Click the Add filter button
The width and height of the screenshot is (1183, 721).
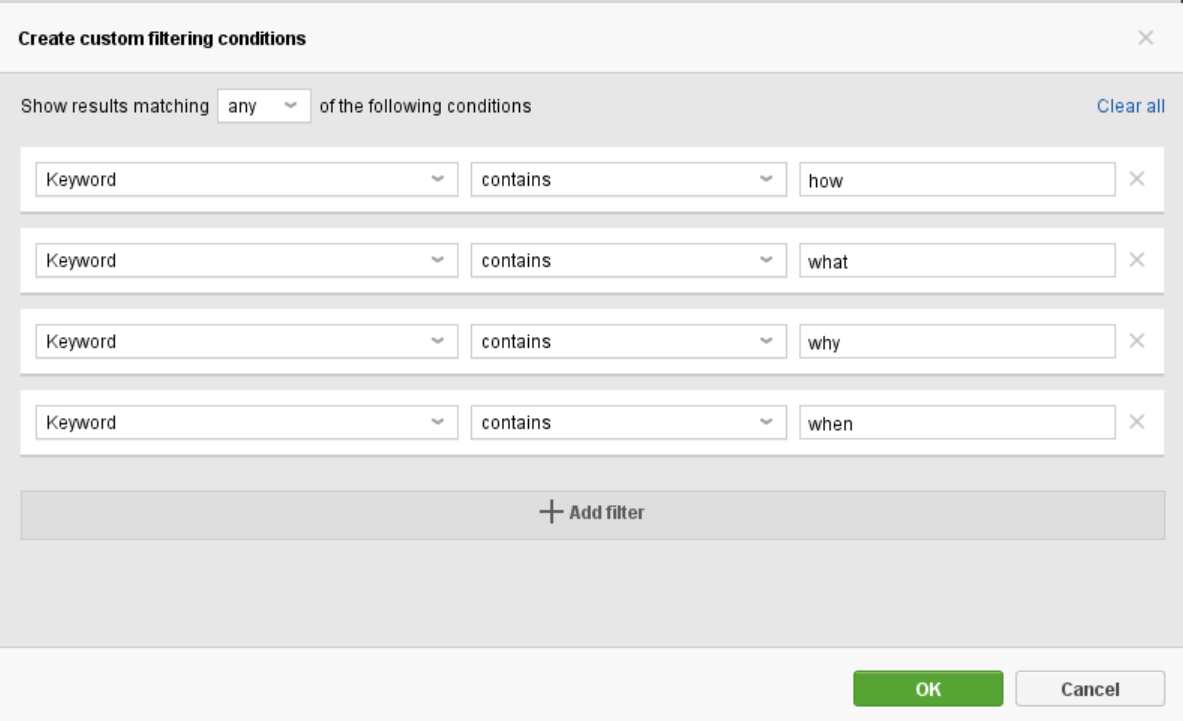click(592, 515)
